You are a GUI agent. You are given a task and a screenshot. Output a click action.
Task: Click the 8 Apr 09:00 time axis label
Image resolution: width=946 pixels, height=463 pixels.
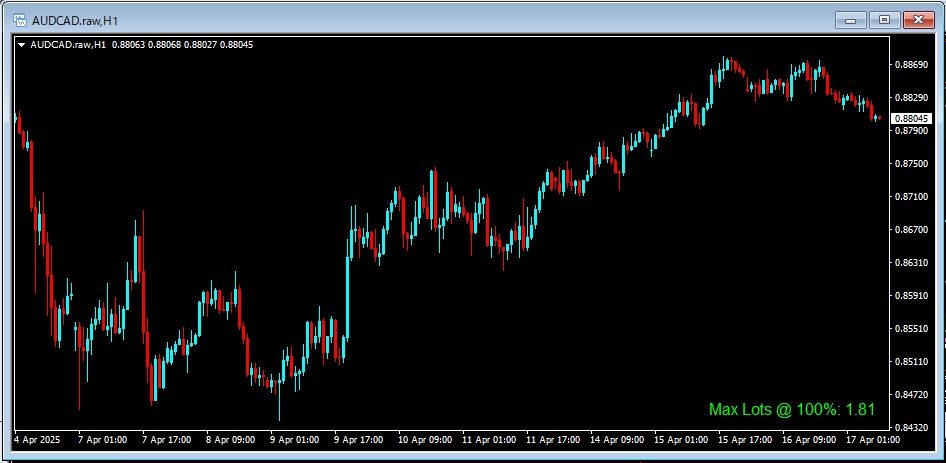230,440
